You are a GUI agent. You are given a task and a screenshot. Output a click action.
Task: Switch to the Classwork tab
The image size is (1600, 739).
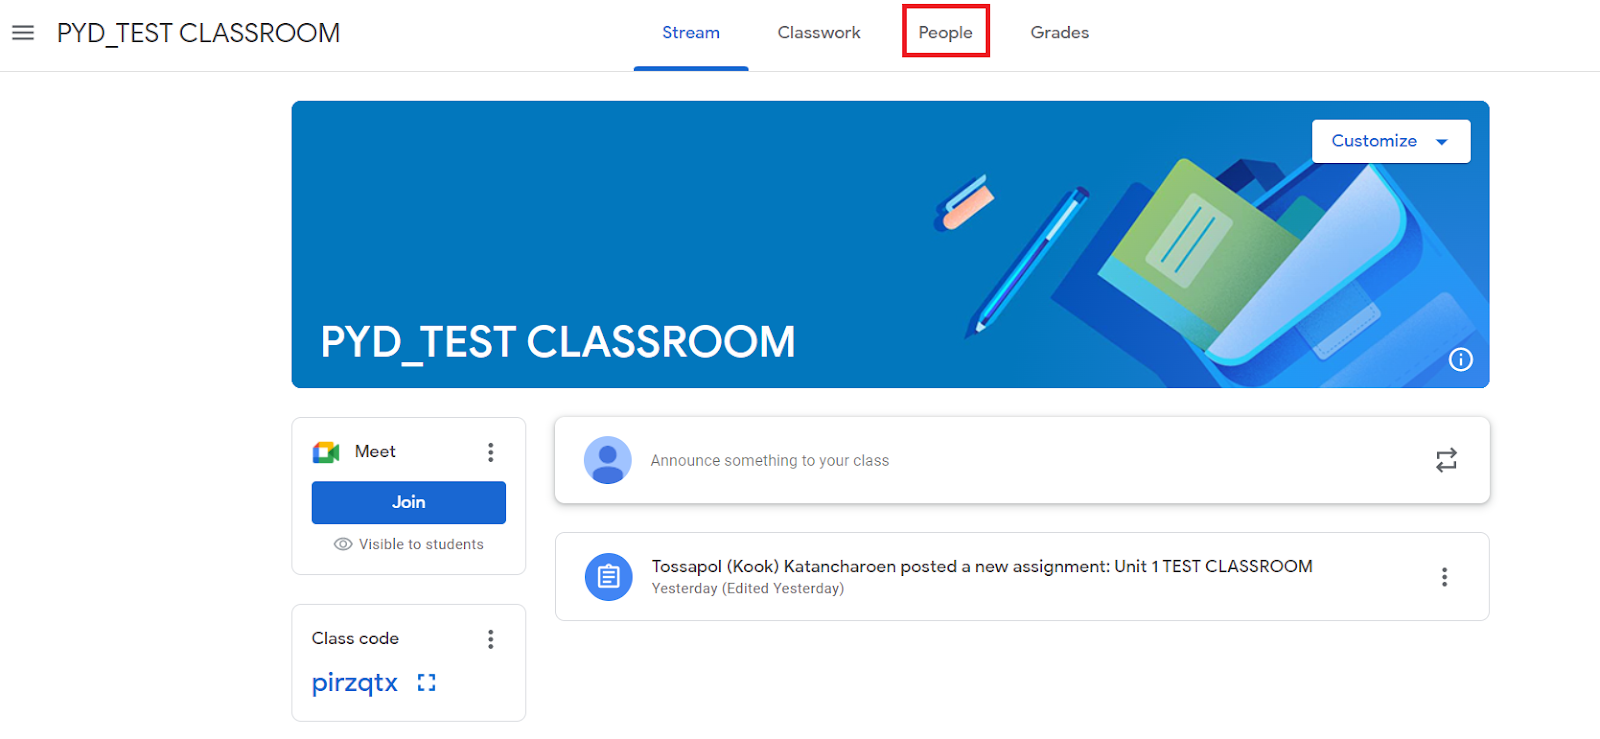pyautogui.click(x=819, y=33)
